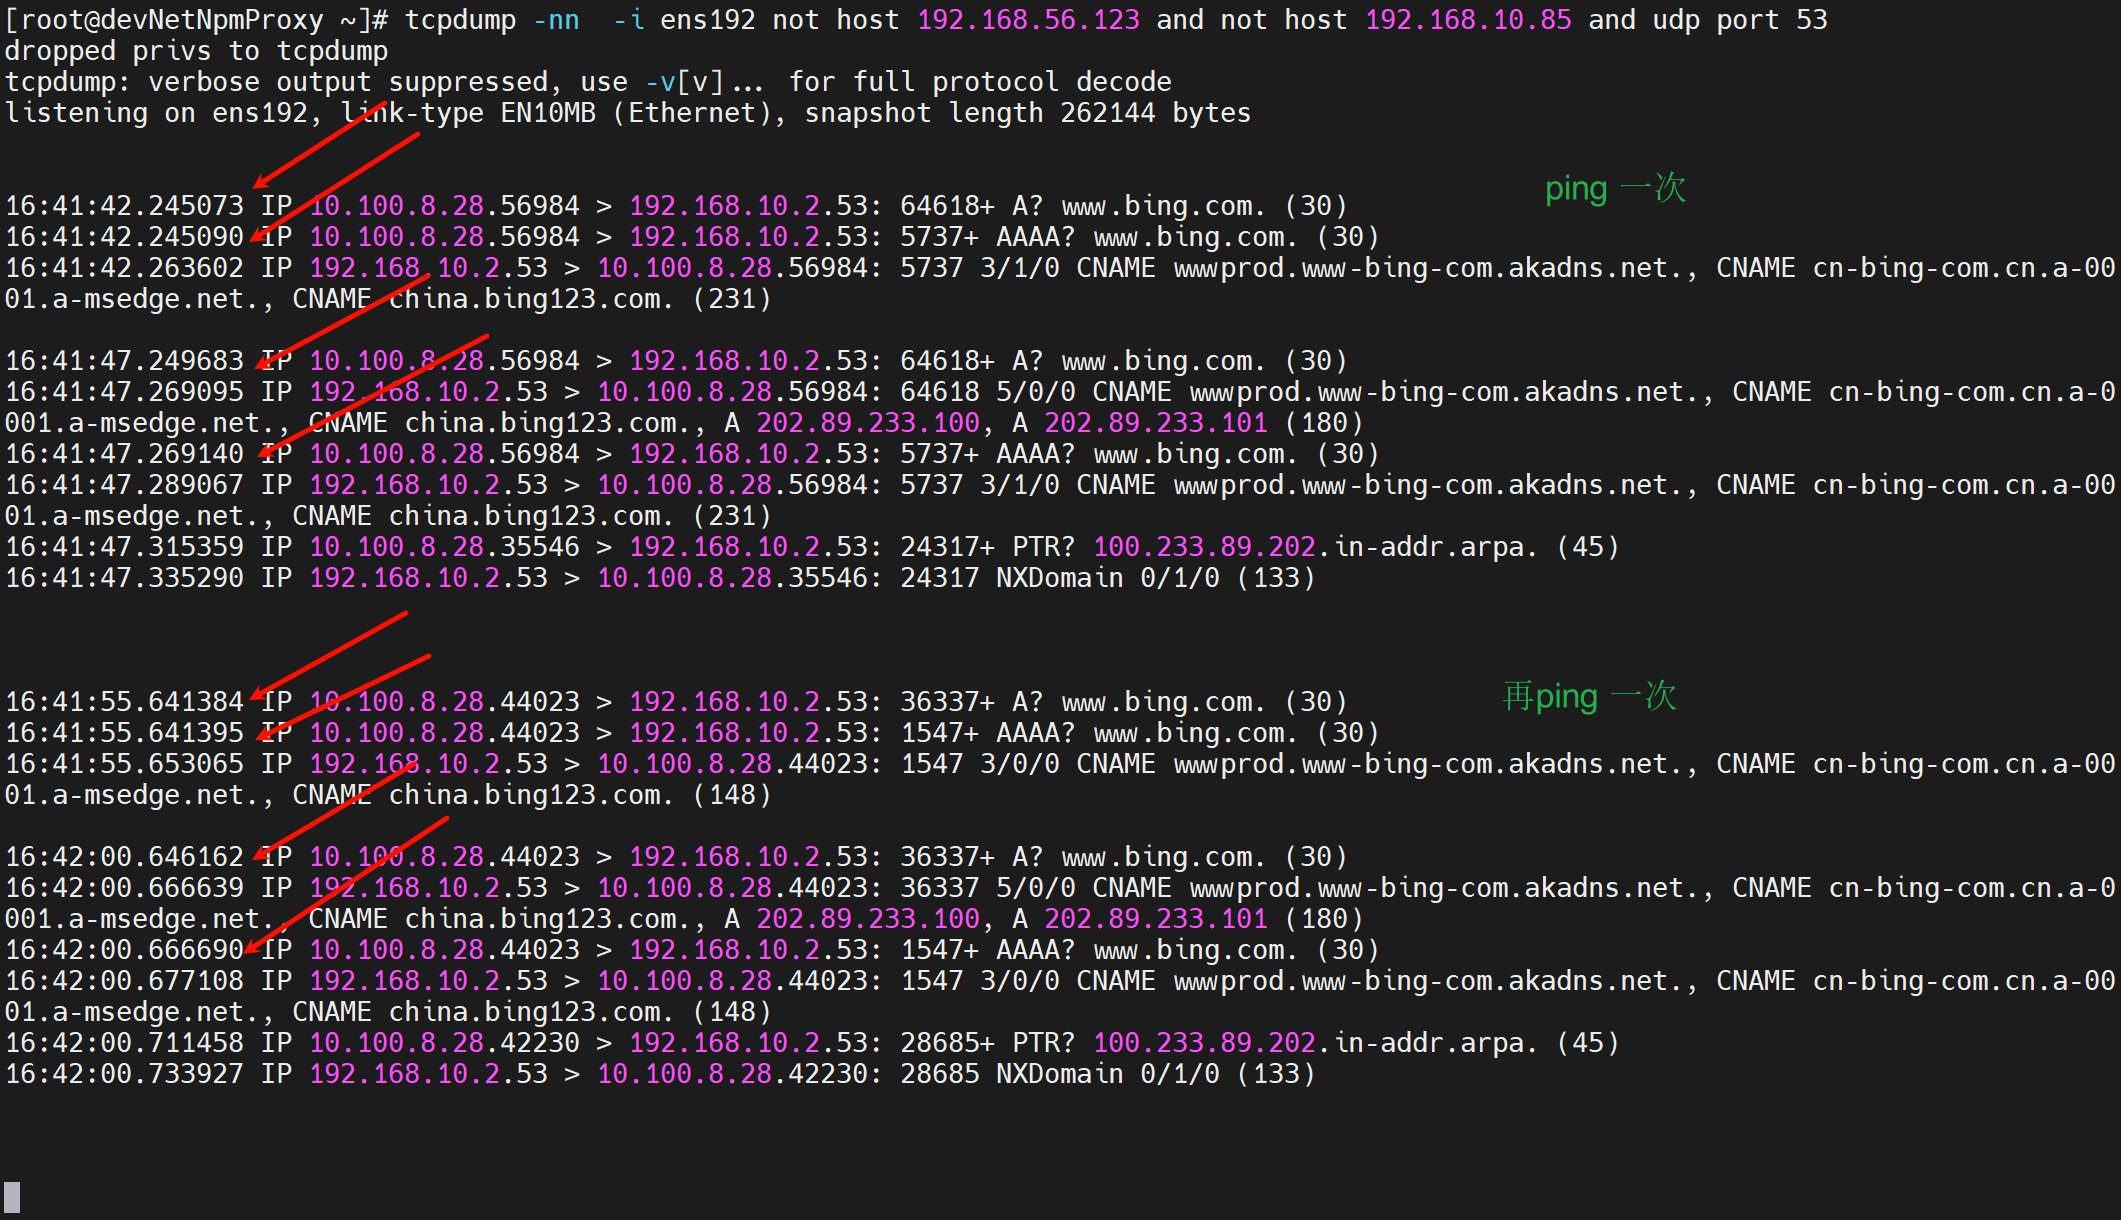
Task: Click timestamp 16:41:42.245073
Action: coord(124,206)
